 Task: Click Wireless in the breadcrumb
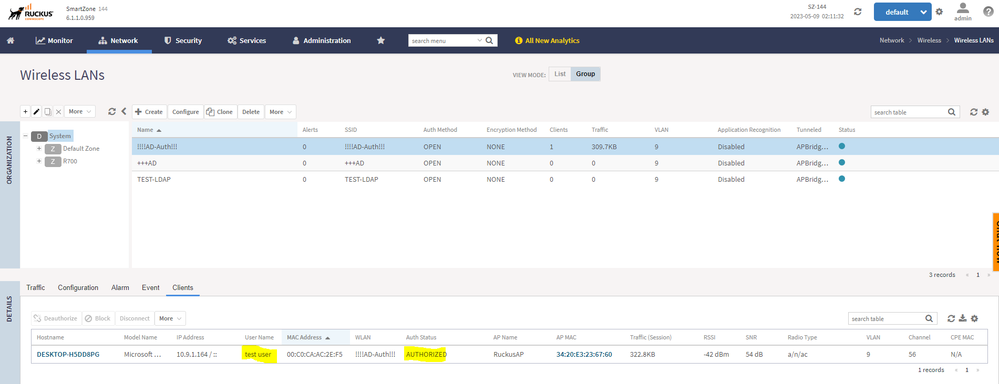(x=929, y=40)
